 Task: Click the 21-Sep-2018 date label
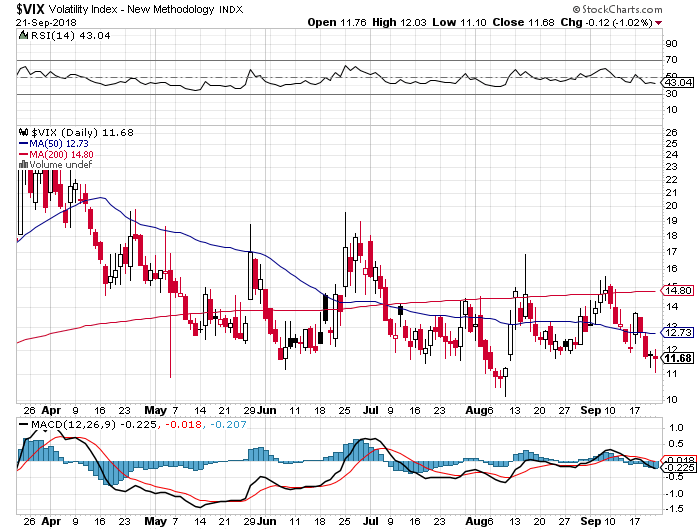point(46,22)
